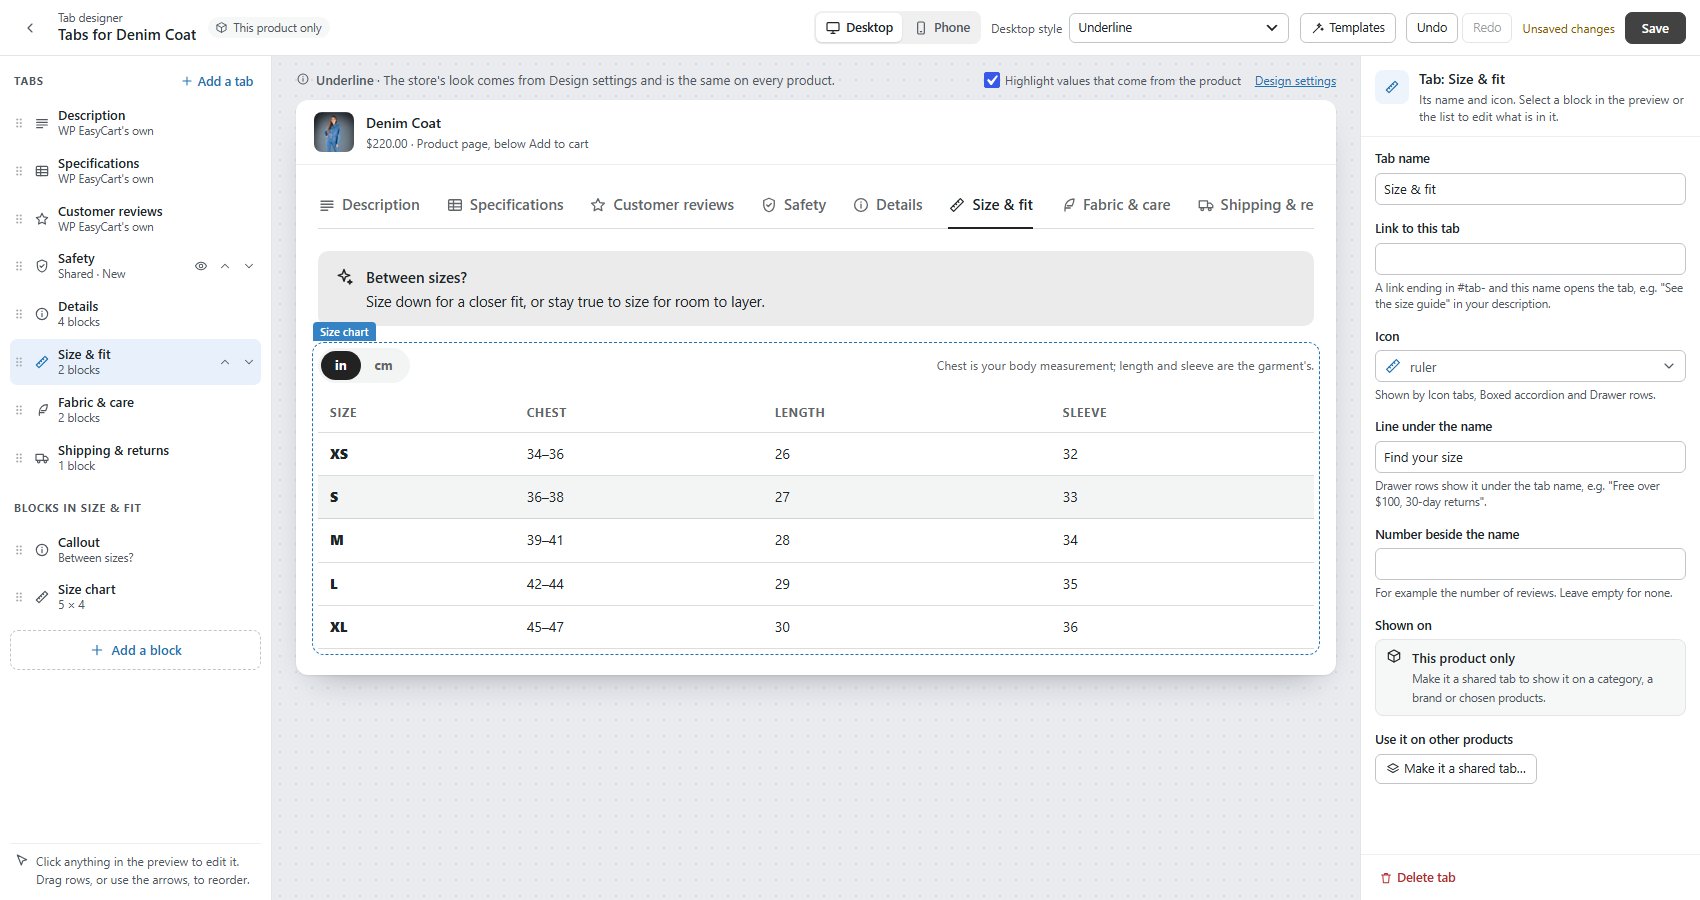Click drag handle of Customer reviews row

tap(19, 219)
